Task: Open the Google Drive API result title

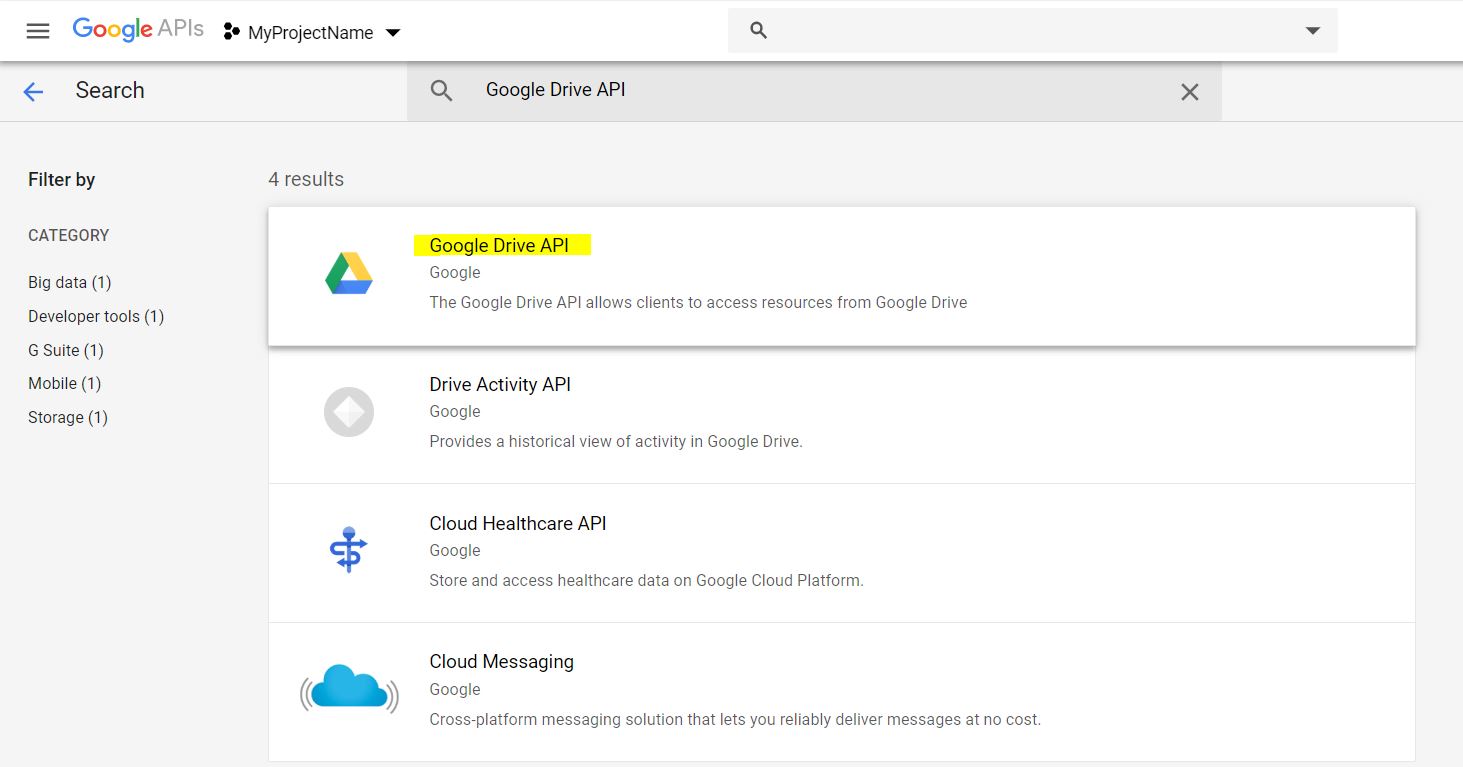Action: [499, 245]
